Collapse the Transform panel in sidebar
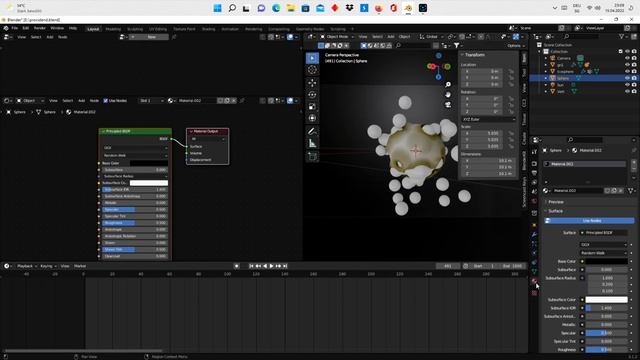The width and height of the screenshot is (640, 360). click(474, 55)
